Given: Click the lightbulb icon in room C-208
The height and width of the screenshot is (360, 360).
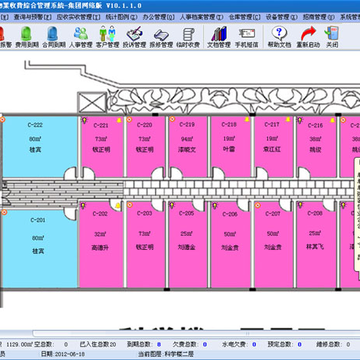Looking at the screenshot, I should [x=300, y=205].
